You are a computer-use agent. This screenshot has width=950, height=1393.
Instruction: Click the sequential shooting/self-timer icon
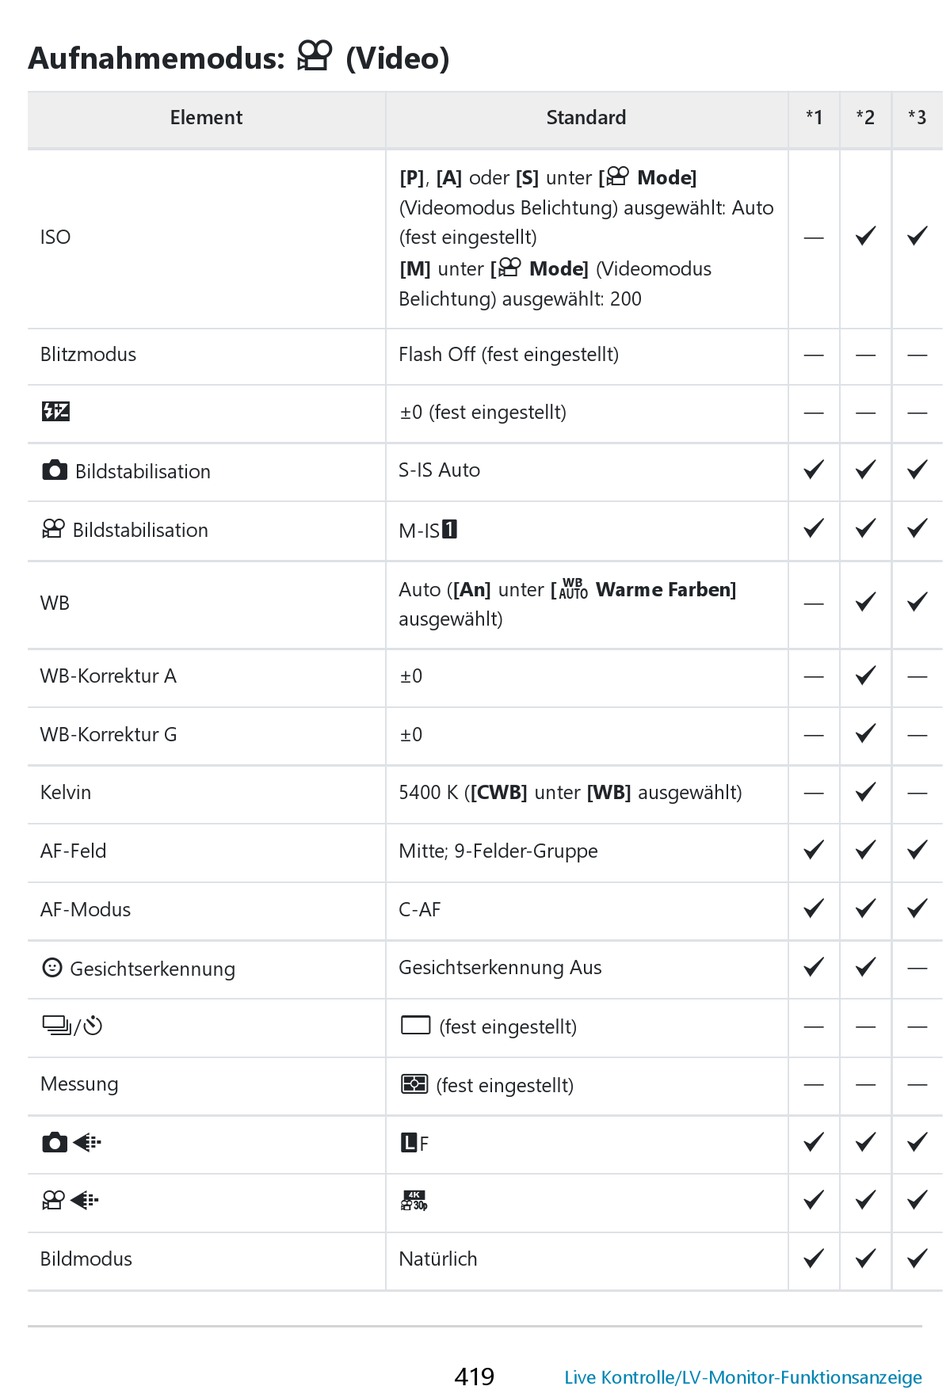pos(72,1025)
